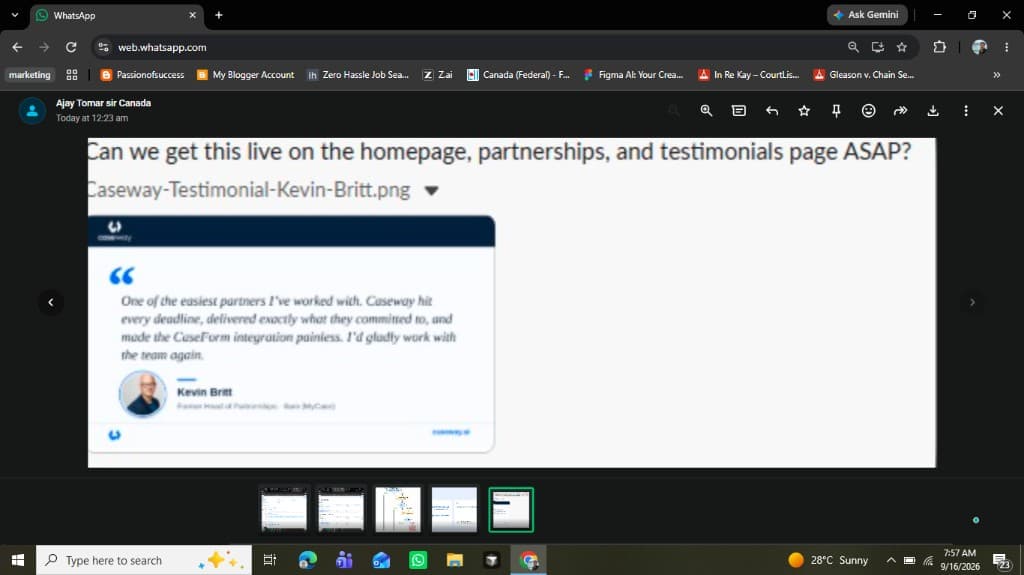Forward the image with the forward arrow icon
Screen dimensions: 1024x575
pos(901,110)
